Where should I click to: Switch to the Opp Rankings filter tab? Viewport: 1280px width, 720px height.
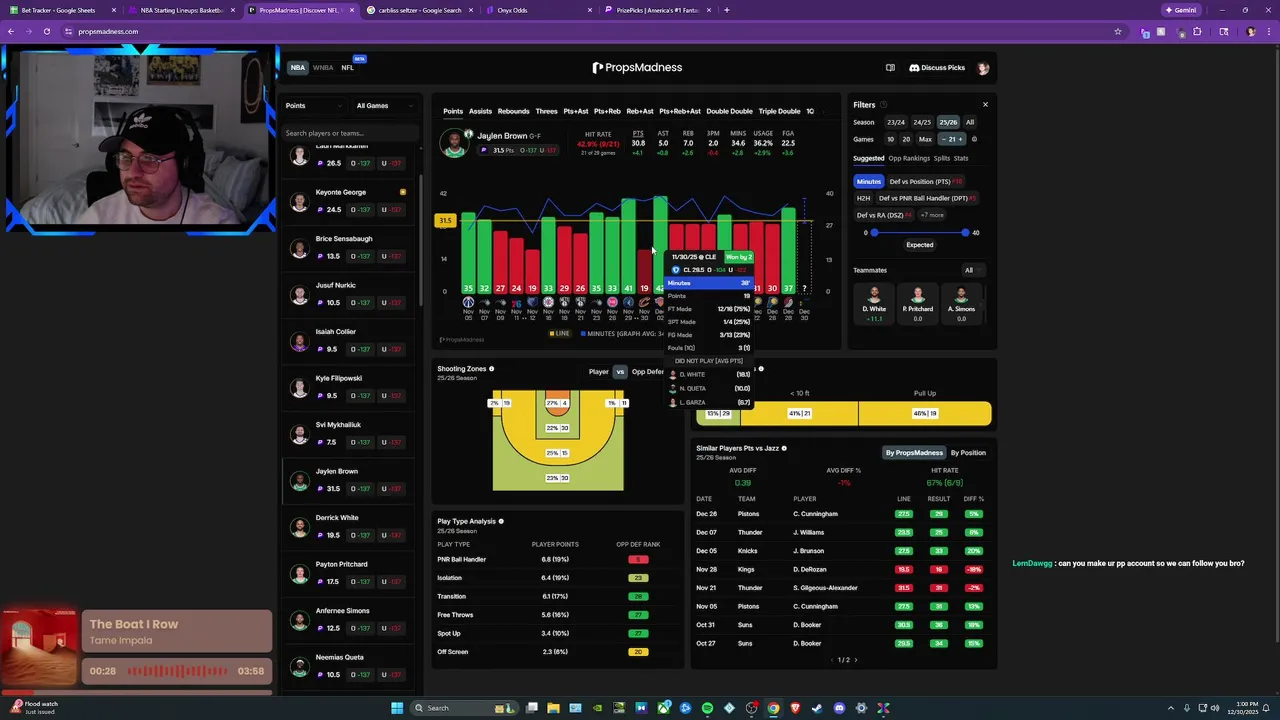909,158
